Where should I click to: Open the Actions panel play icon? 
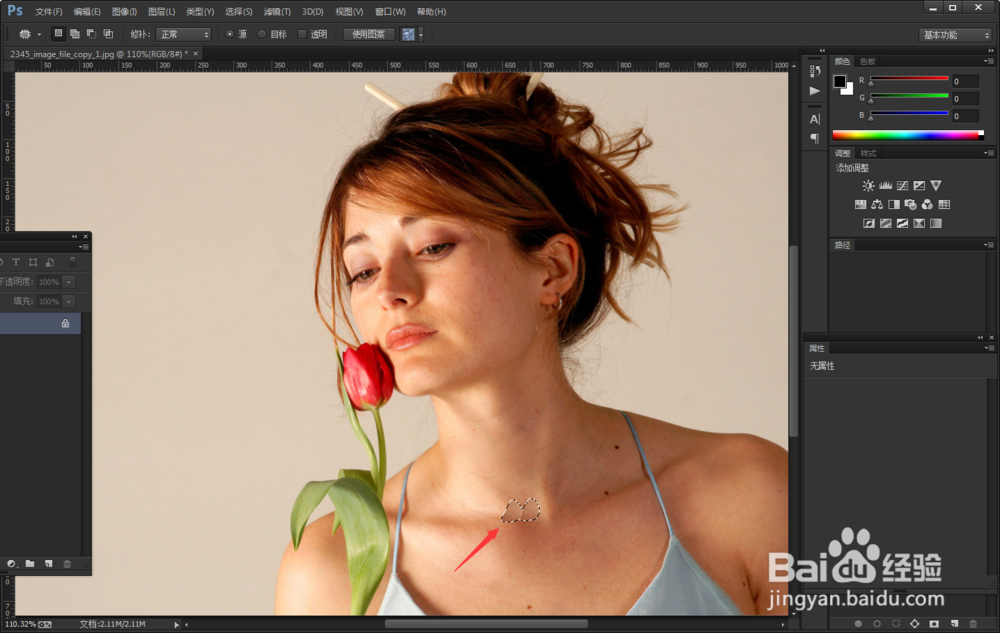click(814, 91)
